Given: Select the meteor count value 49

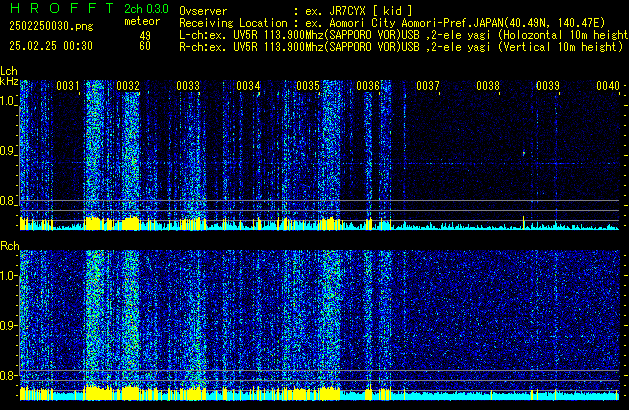Looking at the screenshot, I should pos(145,36).
